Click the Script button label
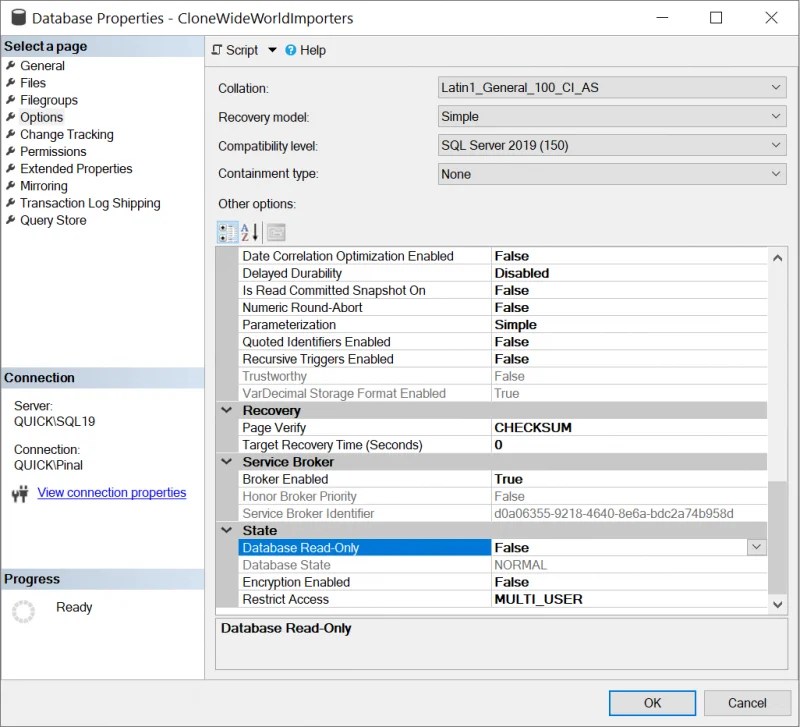 tap(242, 50)
